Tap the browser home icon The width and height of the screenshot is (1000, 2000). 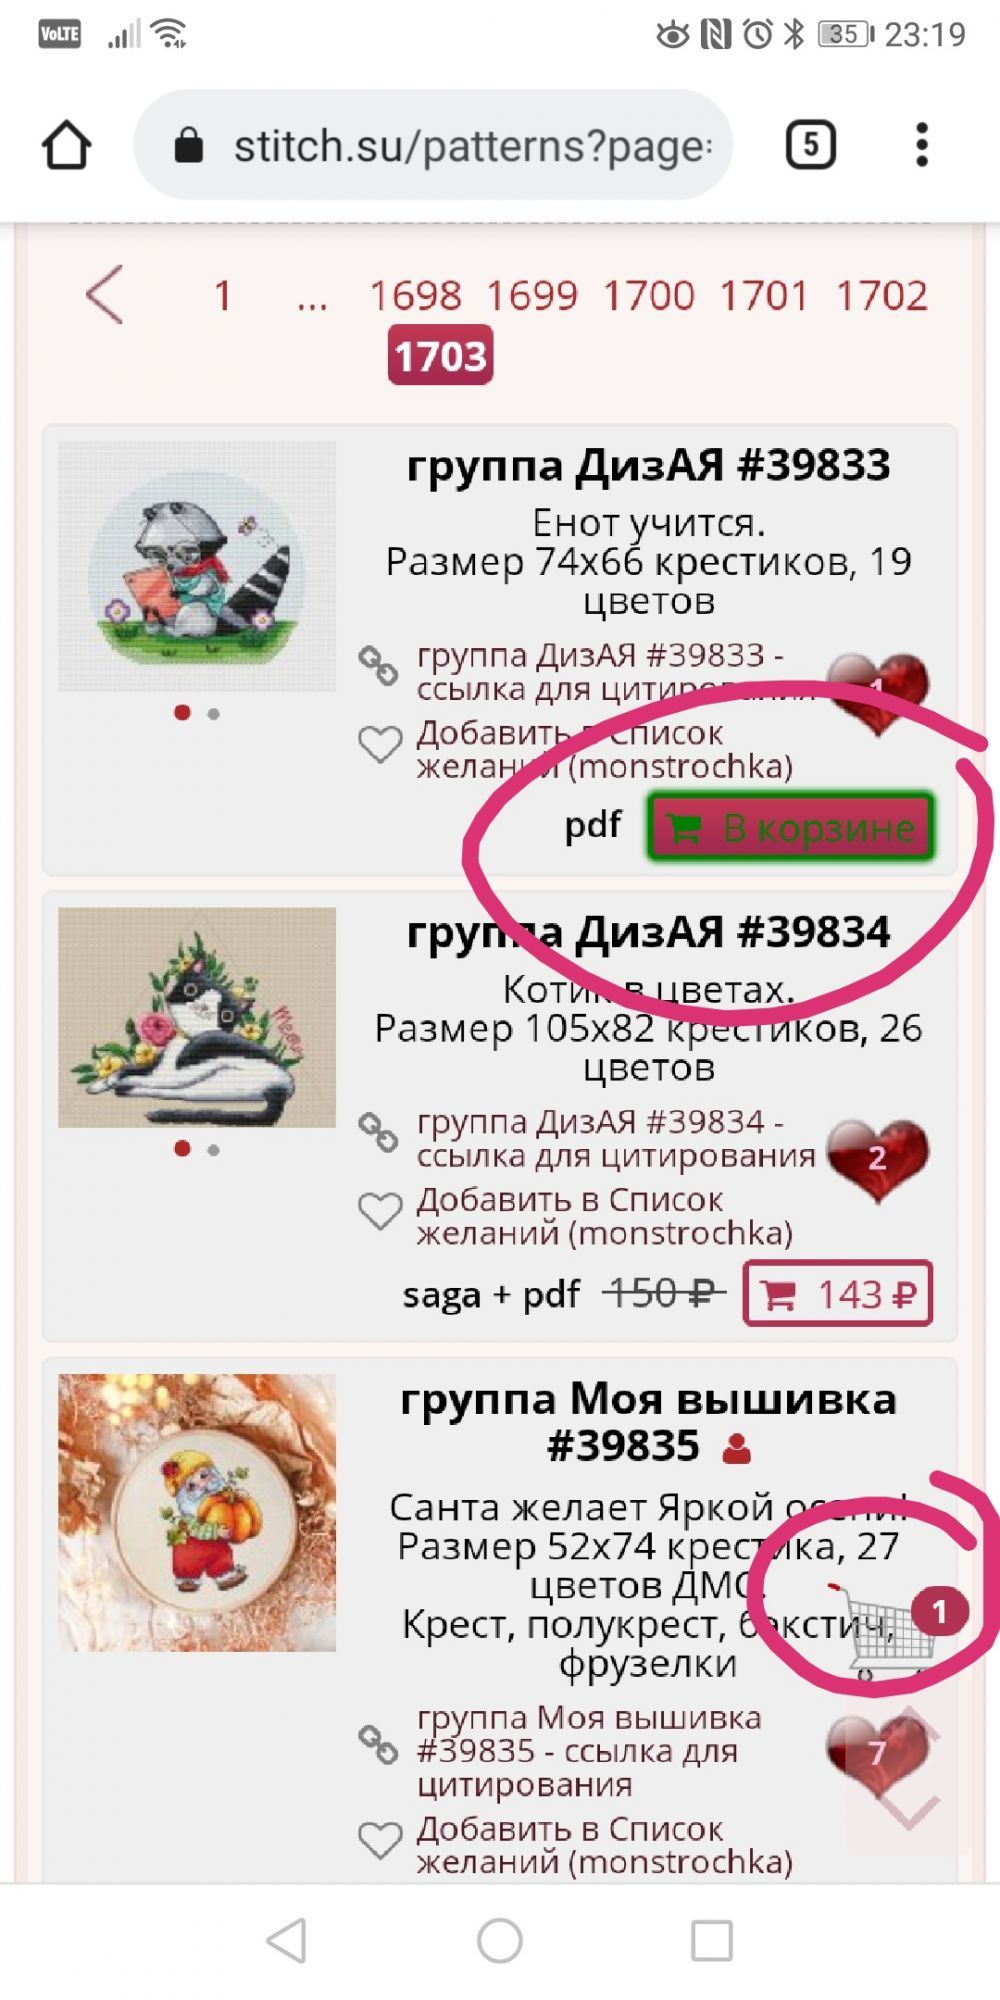coord(67,146)
